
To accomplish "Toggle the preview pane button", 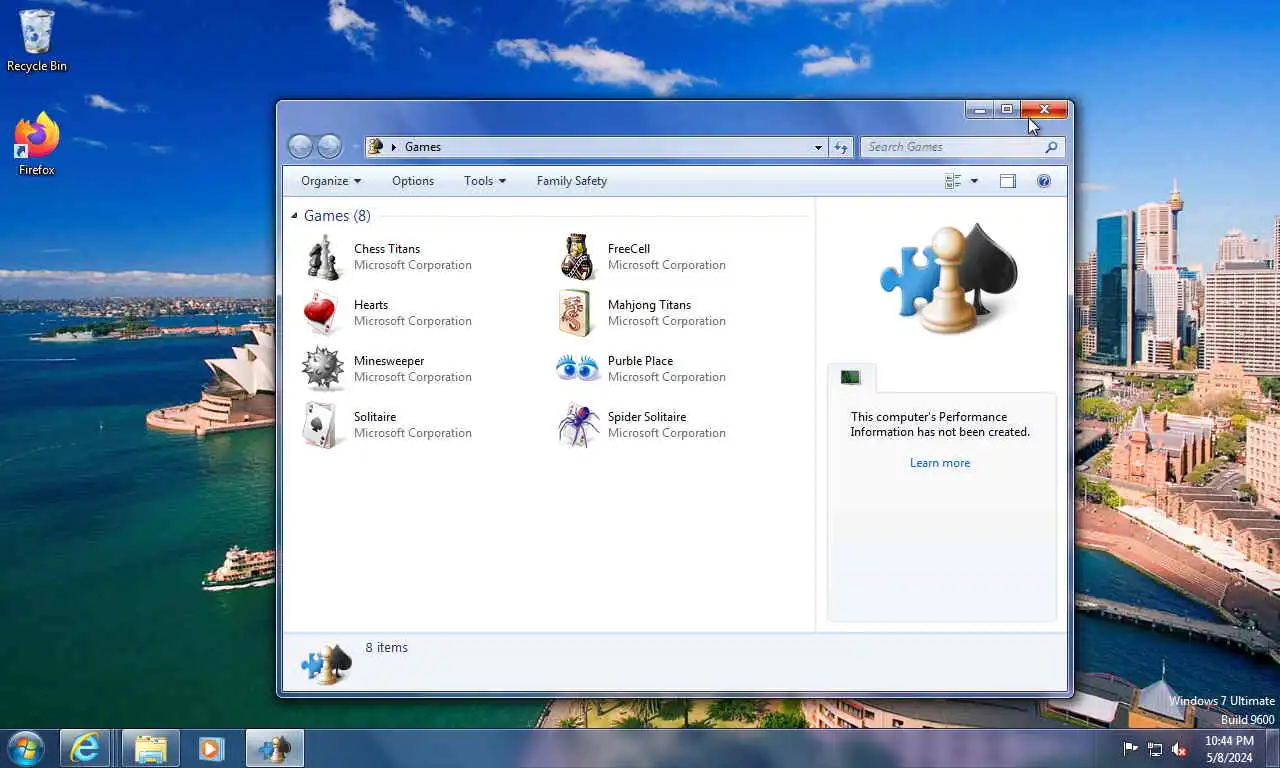I will pyautogui.click(x=1008, y=181).
